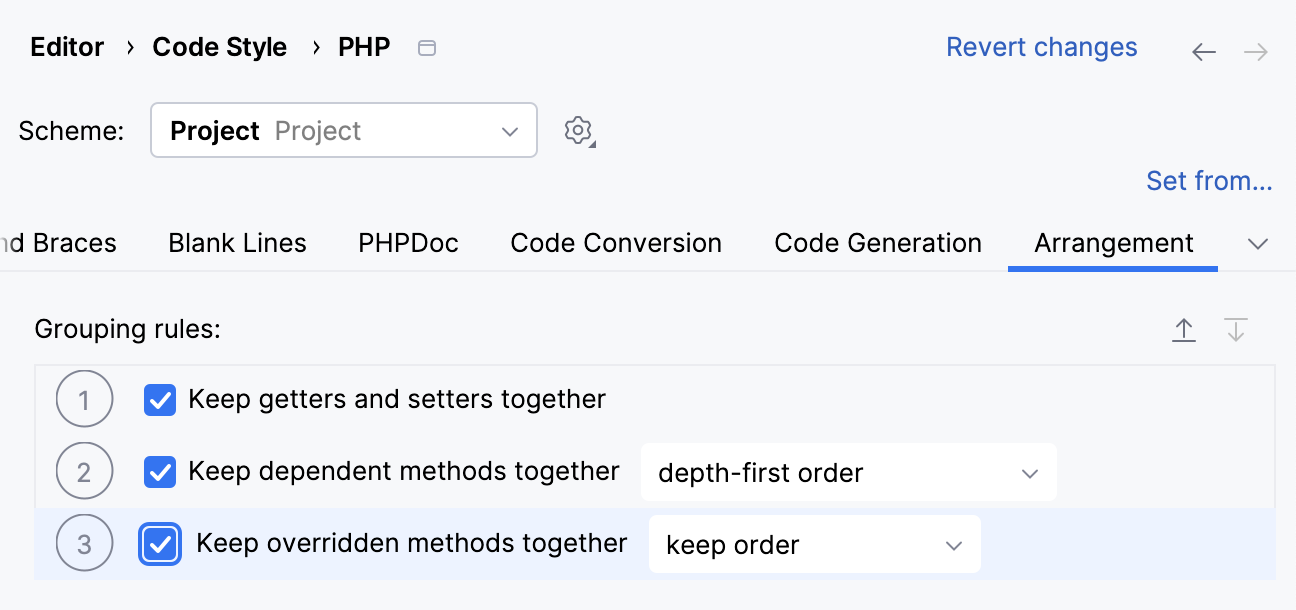
Task: Click the Revert changes link
Action: pyautogui.click(x=1041, y=47)
